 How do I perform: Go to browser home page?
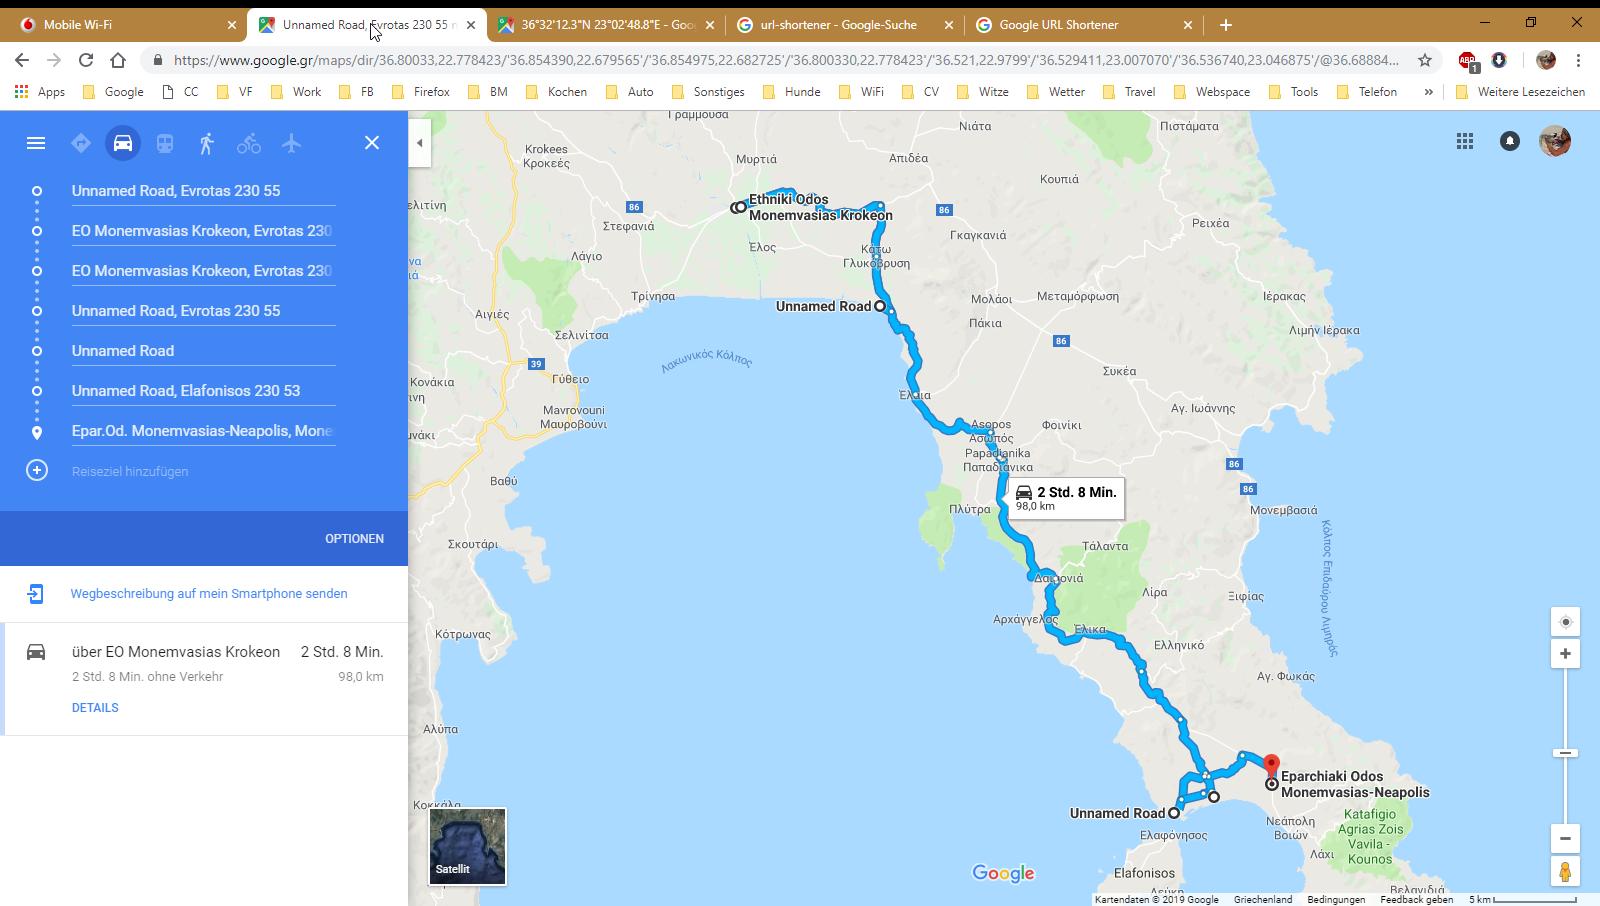[118, 60]
